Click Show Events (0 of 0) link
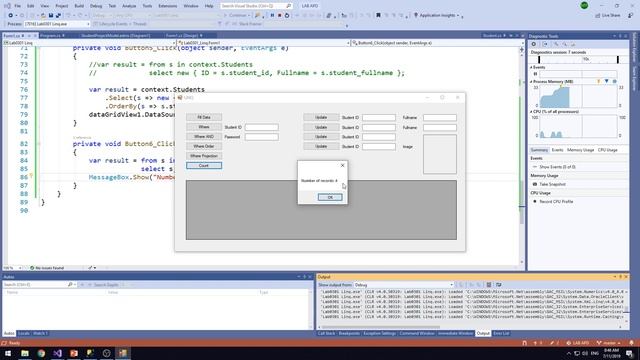The height and width of the screenshot is (360, 640). click(557, 167)
